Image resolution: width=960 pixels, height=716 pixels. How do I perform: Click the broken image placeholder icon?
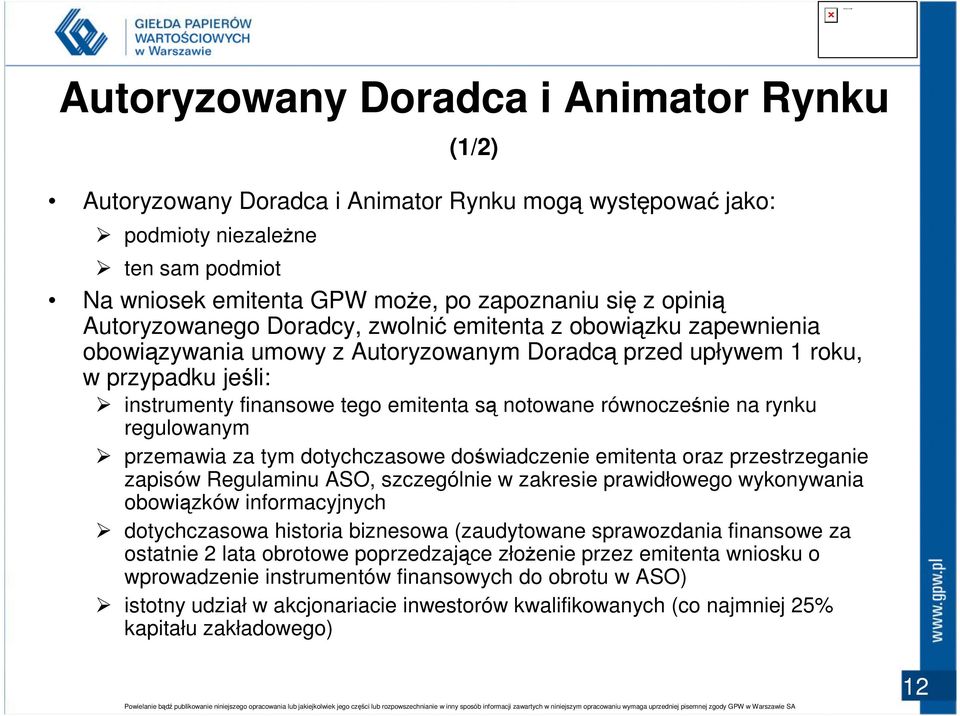coord(831,15)
